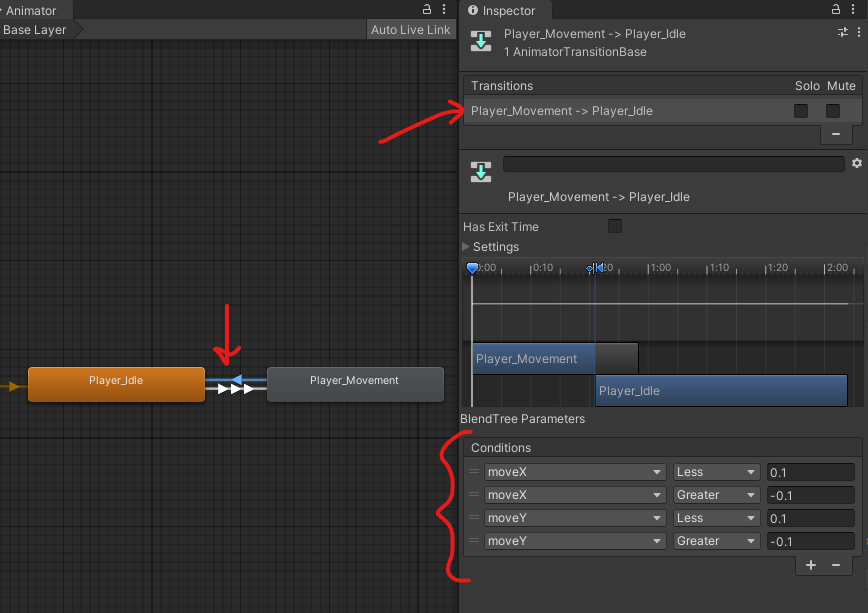This screenshot has width=868, height=613.
Task: Open the Greater dropdown on last moveY condition
Action: pyautogui.click(x=717, y=541)
